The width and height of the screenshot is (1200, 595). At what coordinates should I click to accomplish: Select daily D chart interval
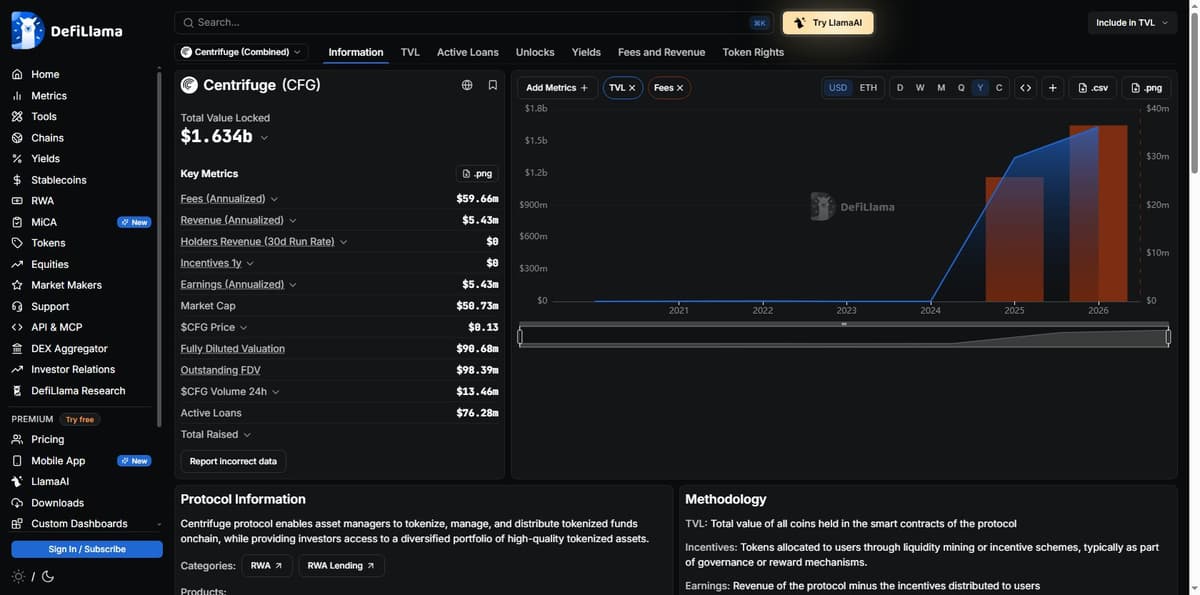[x=900, y=88]
